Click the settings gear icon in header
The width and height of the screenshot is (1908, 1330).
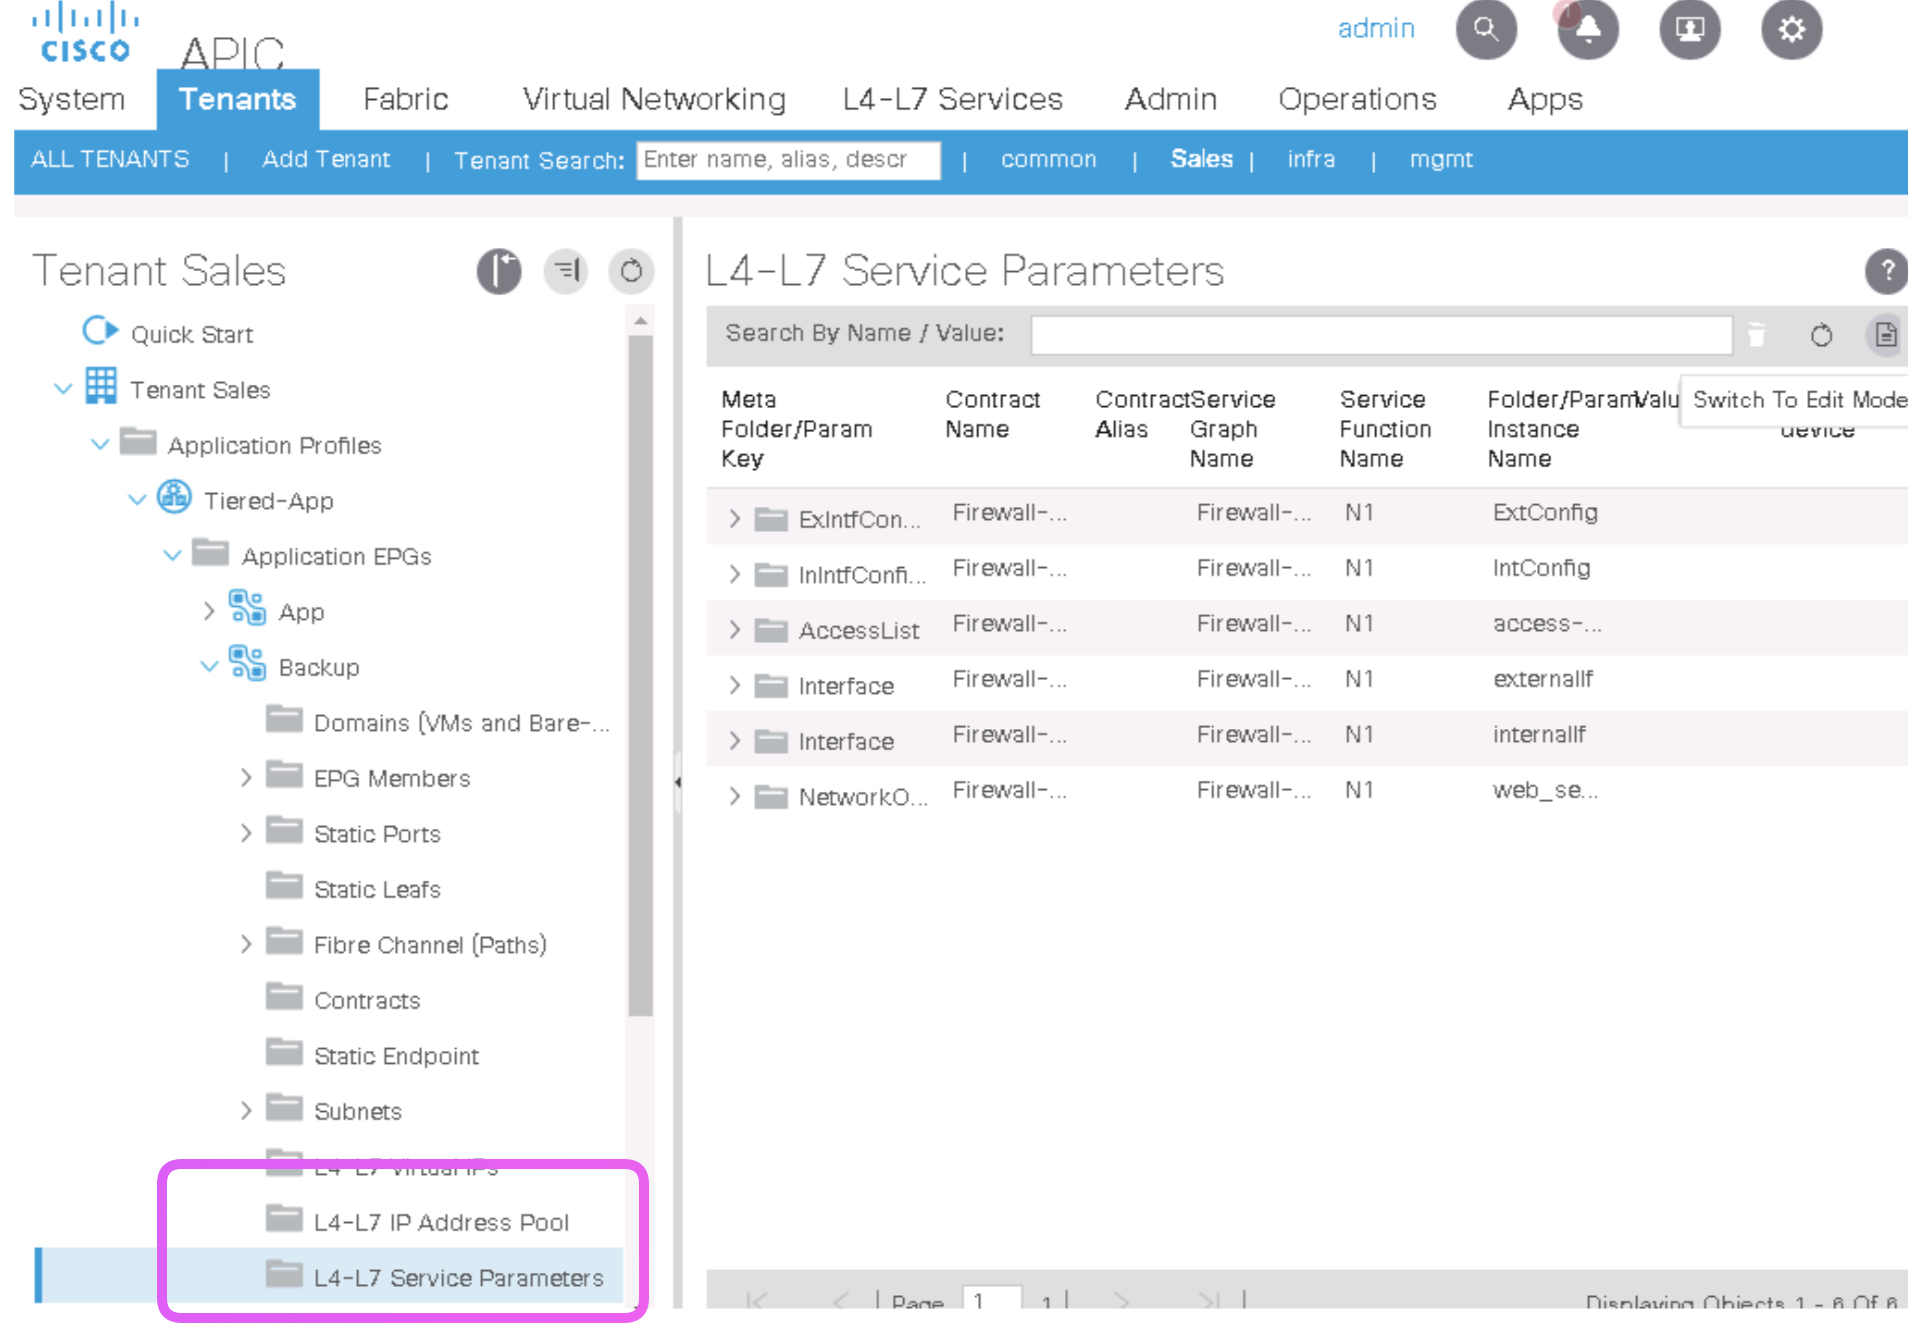[1790, 30]
